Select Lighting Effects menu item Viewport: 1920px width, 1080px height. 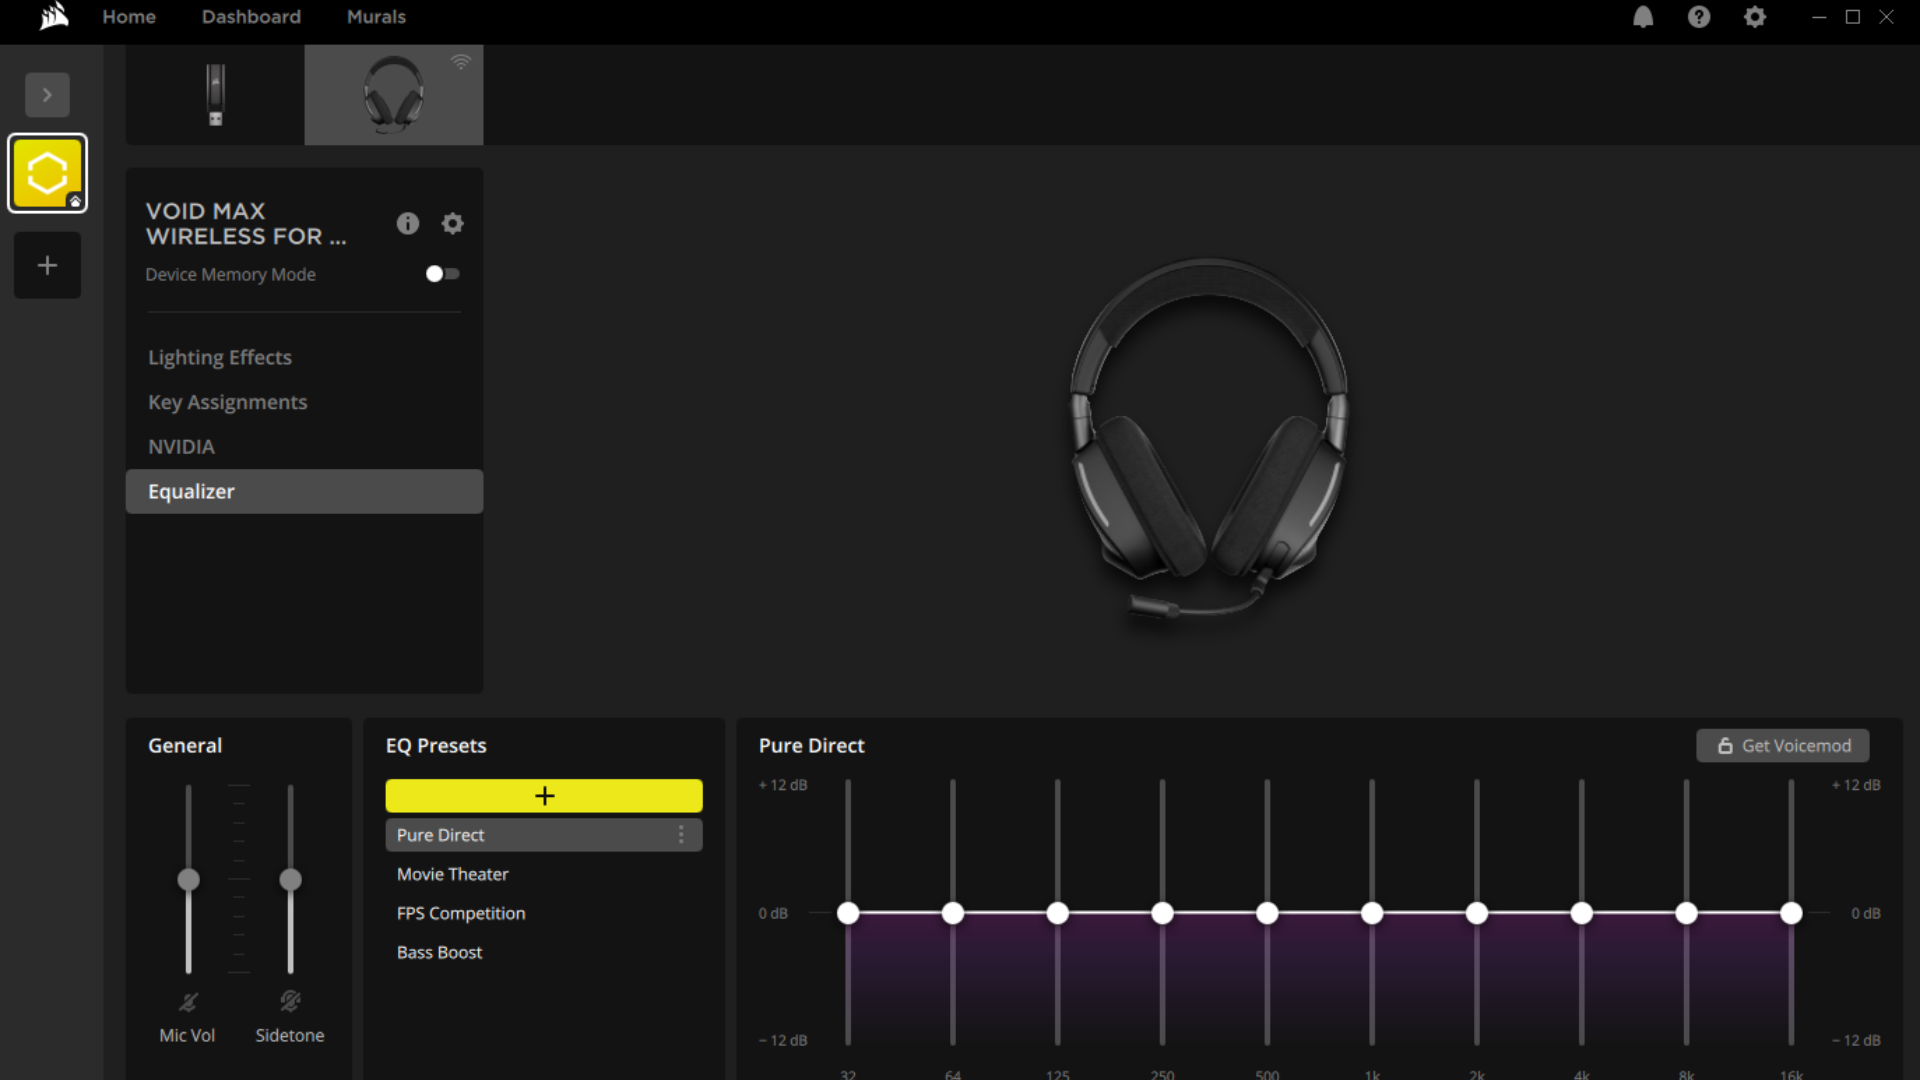click(x=220, y=357)
